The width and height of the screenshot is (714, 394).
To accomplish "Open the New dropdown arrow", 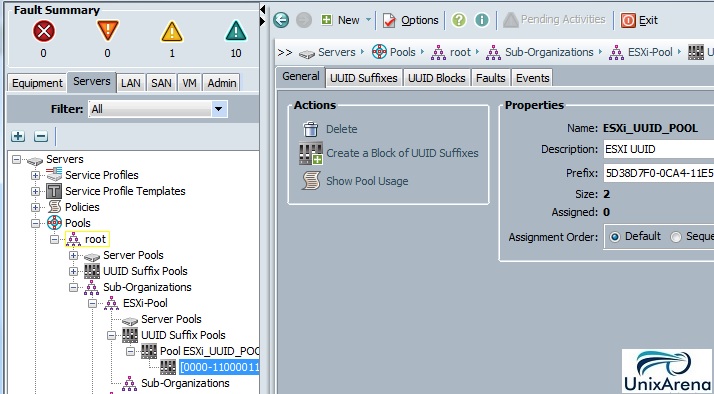I will click(368, 20).
